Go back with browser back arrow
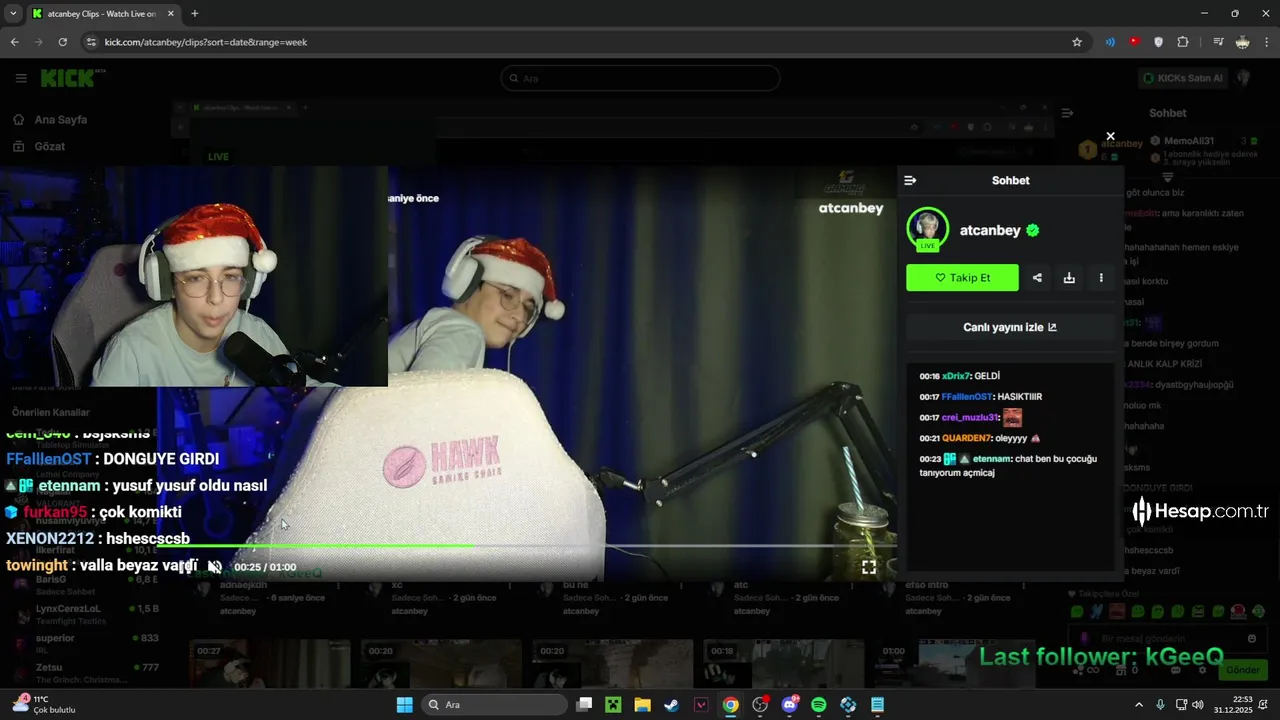Image resolution: width=1280 pixels, height=720 pixels. click(x=14, y=42)
